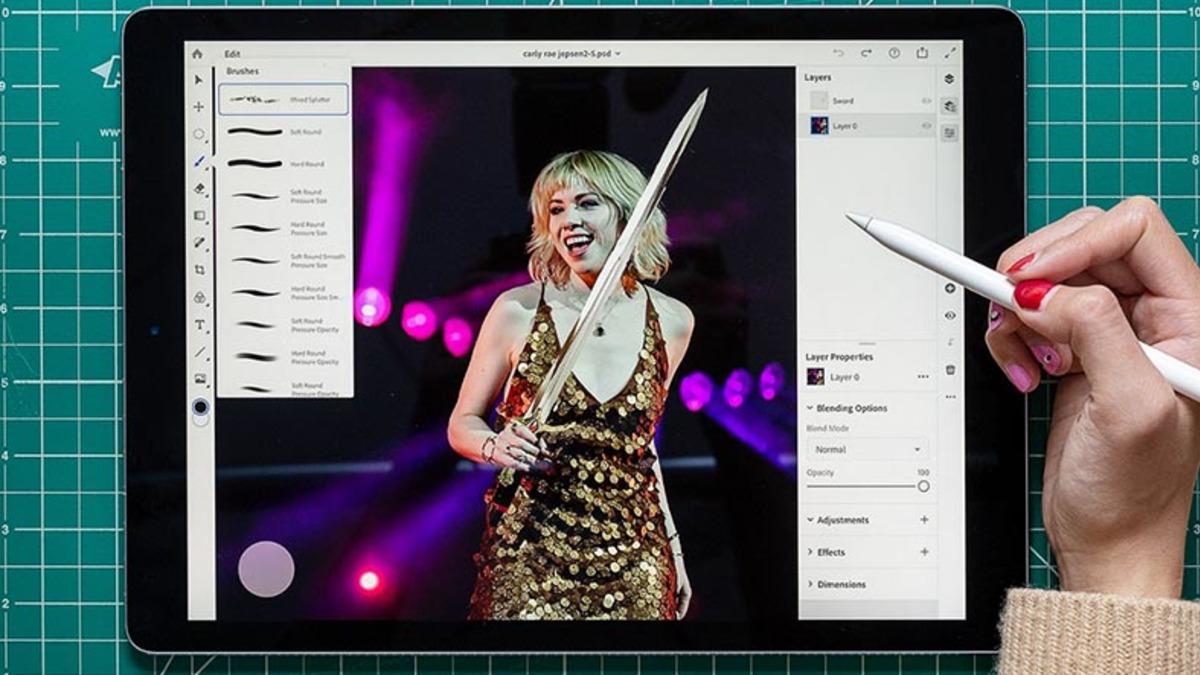Select the Brush tool

coord(198,157)
